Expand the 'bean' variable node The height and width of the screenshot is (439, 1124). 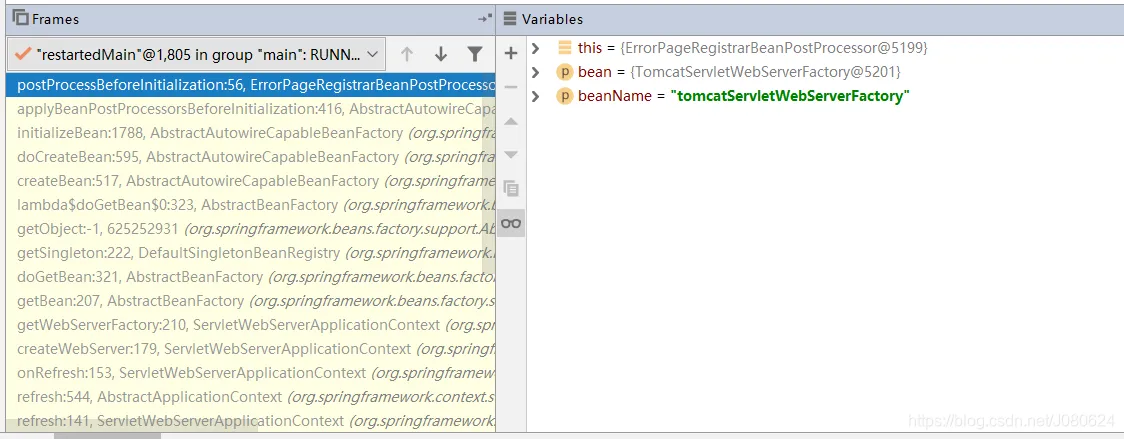[x=536, y=72]
